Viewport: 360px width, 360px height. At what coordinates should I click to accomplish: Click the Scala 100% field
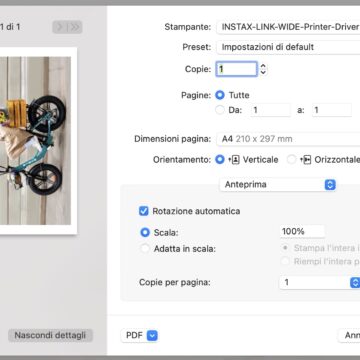tap(302, 231)
